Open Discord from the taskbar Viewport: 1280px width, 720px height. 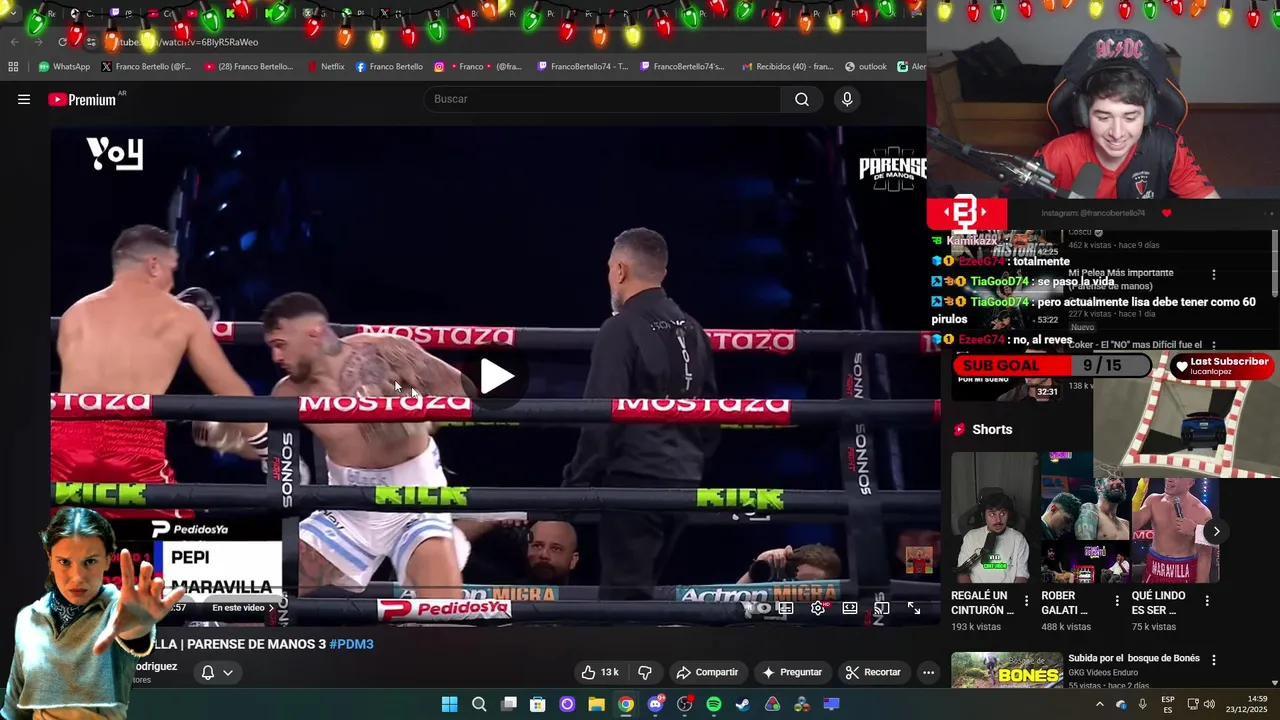(655, 704)
